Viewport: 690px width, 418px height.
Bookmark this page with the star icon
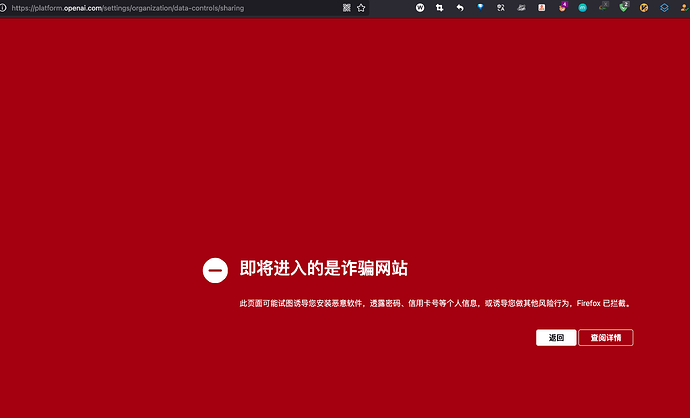pos(361,8)
